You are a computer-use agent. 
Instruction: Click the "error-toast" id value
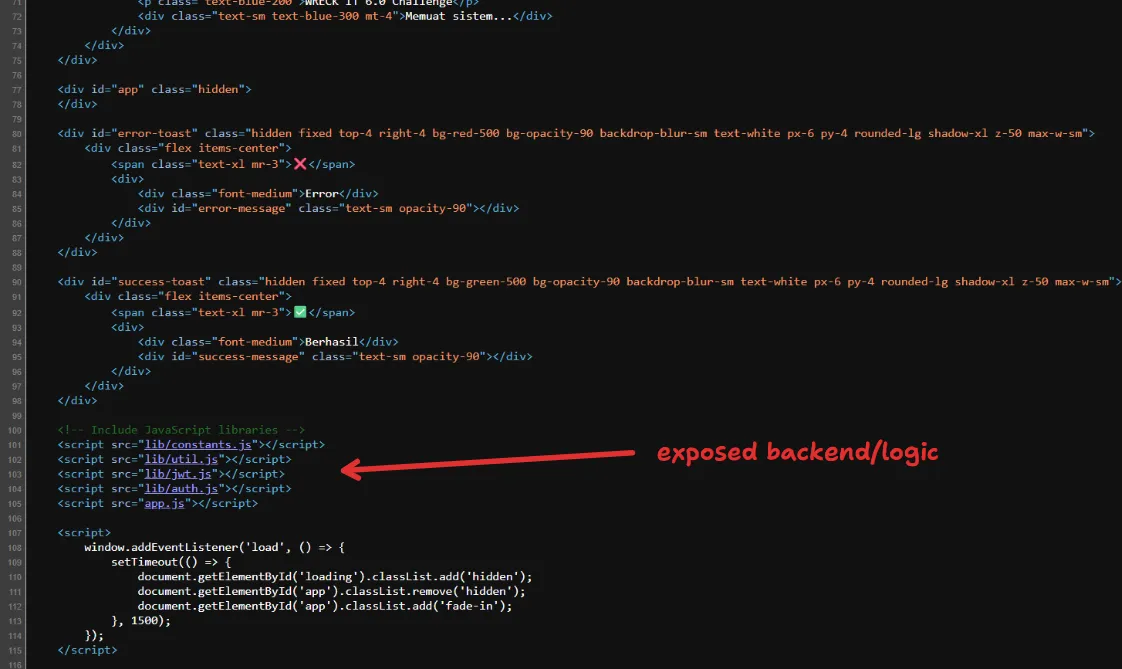(x=158, y=133)
